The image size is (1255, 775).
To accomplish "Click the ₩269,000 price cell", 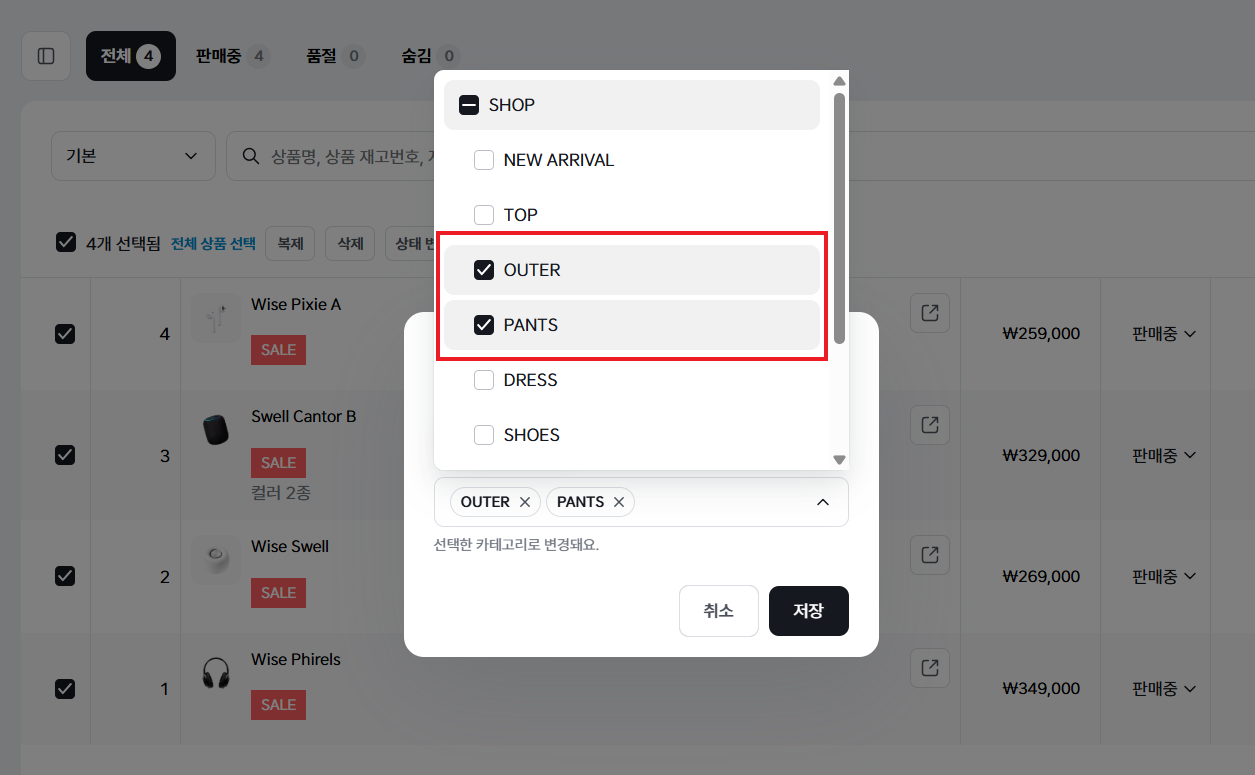I will [1041, 576].
